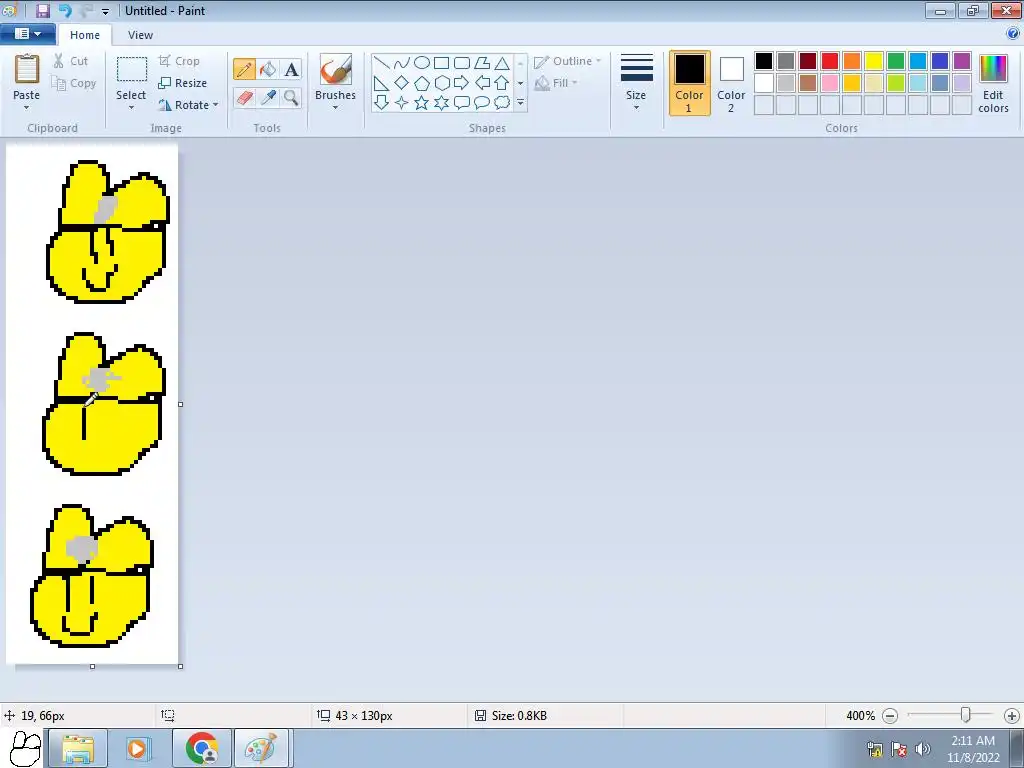
Task: Click the Resize button
Action: click(x=183, y=83)
